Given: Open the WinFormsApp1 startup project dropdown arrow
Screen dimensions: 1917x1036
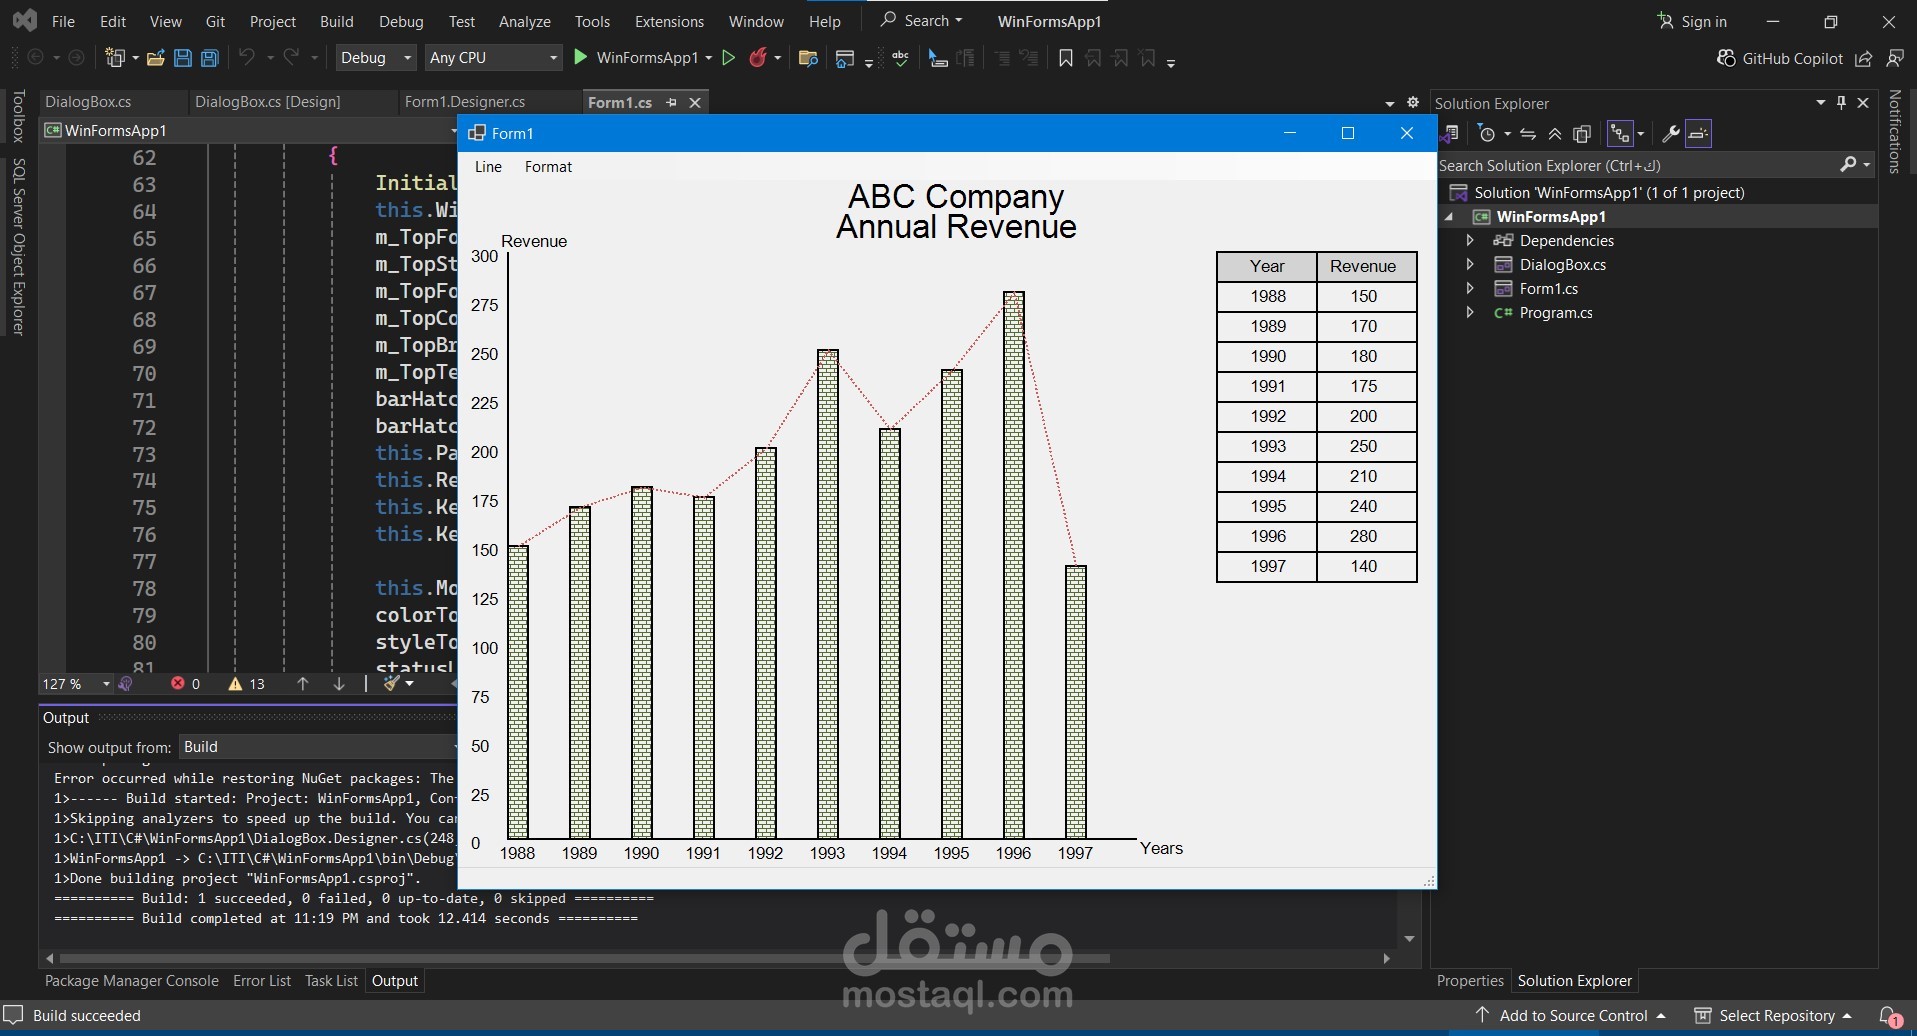Looking at the screenshot, I should coord(708,58).
